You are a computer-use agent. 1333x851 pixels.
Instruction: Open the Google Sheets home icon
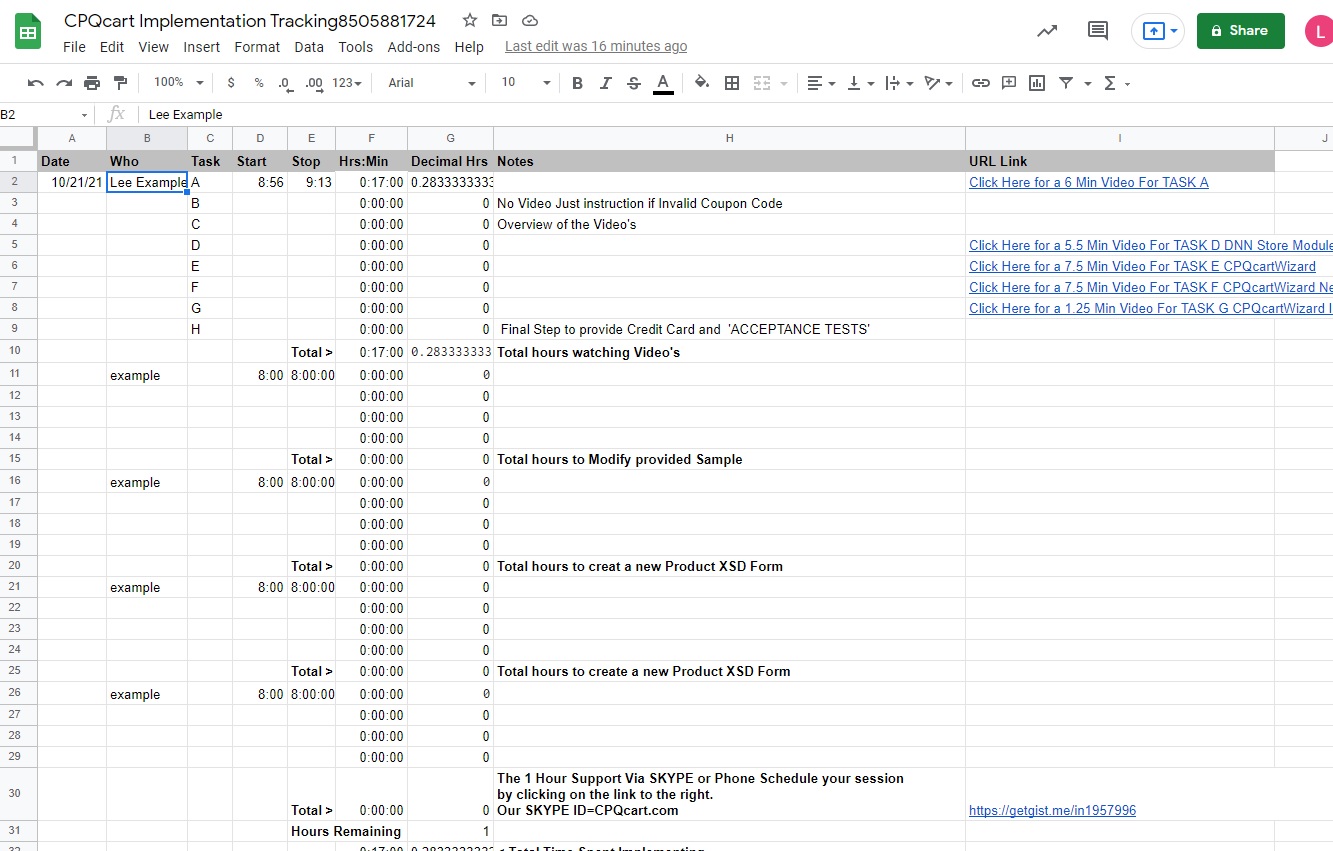coord(28,32)
